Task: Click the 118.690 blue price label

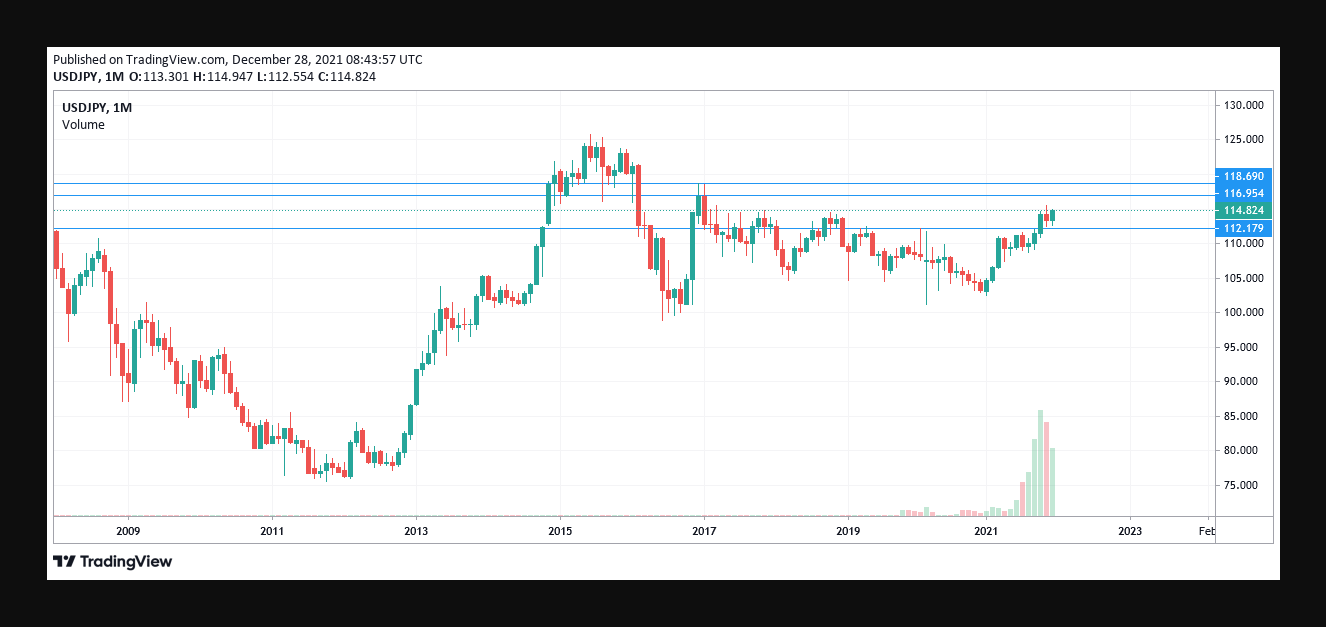Action: [1244, 176]
